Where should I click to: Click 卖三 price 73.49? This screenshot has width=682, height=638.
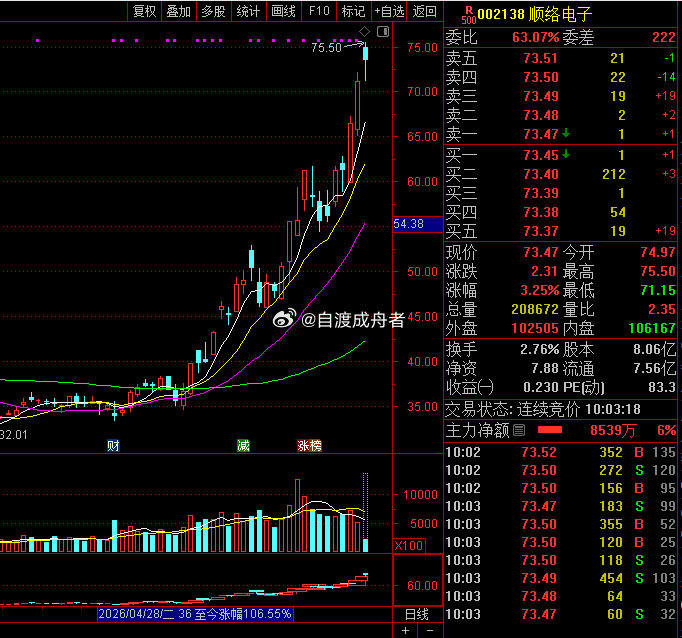pyautogui.click(x=541, y=96)
